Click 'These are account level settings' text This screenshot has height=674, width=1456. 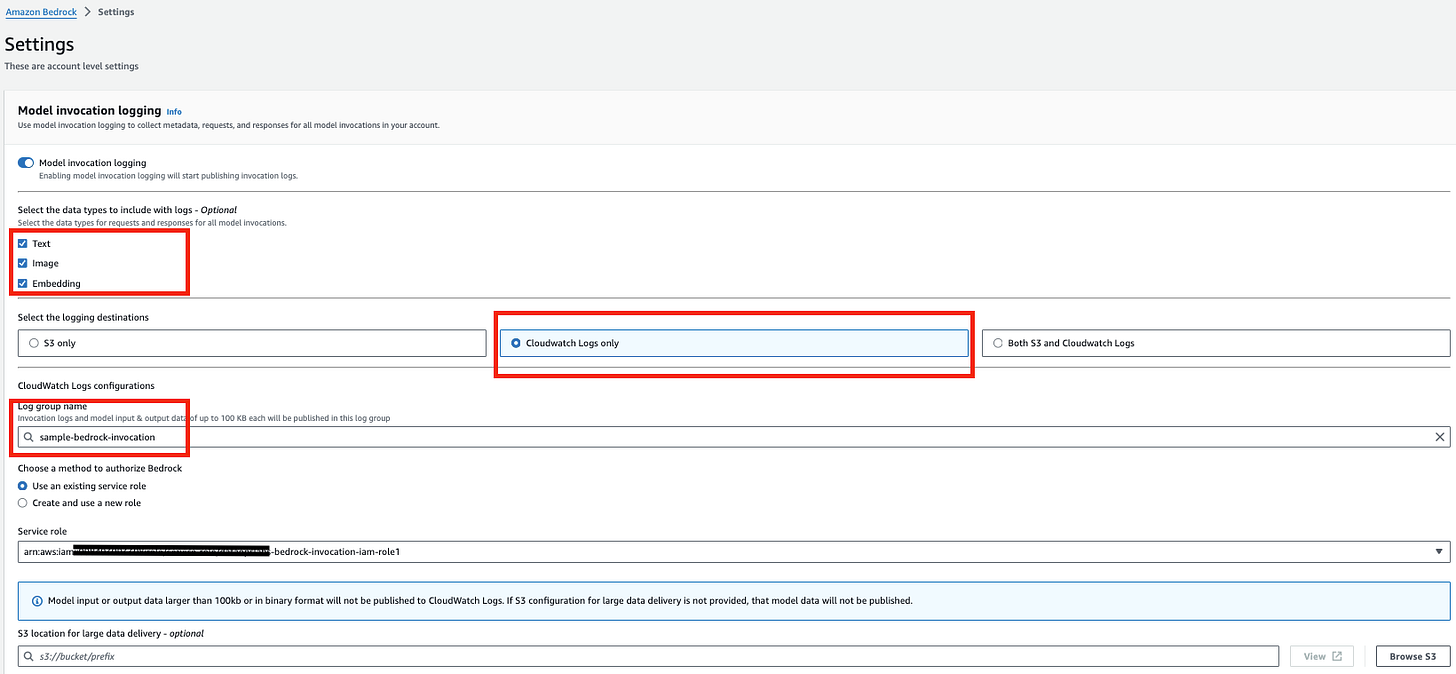(71, 66)
